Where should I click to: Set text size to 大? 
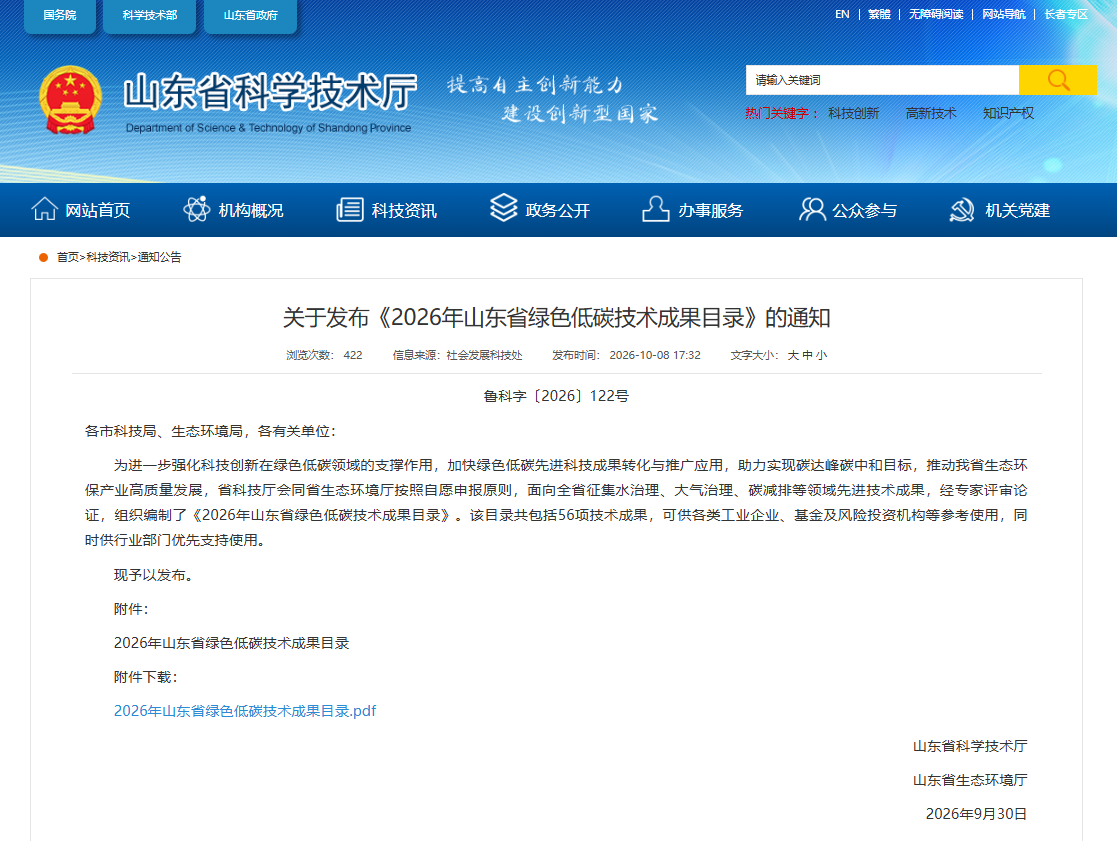click(793, 355)
